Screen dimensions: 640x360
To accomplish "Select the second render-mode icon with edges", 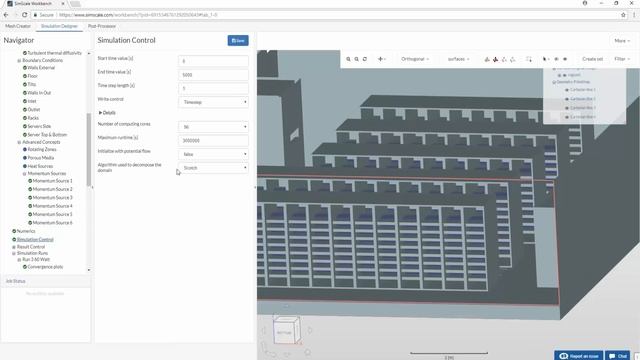I will tap(496, 59).
